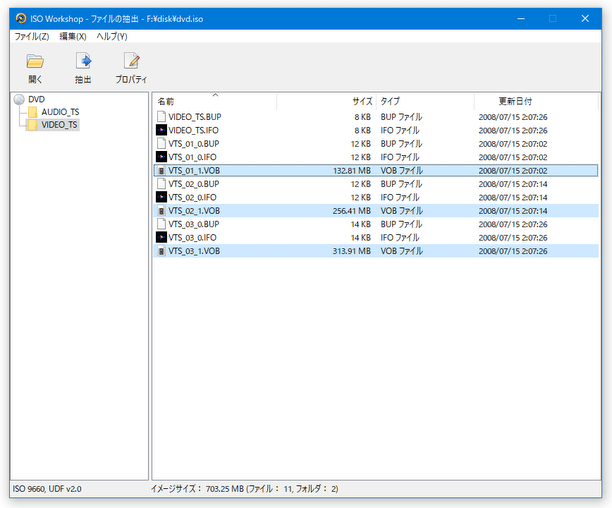Click the VIDEO_TS.BUP file icon
This screenshot has height=508, width=612.
(161, 117)
